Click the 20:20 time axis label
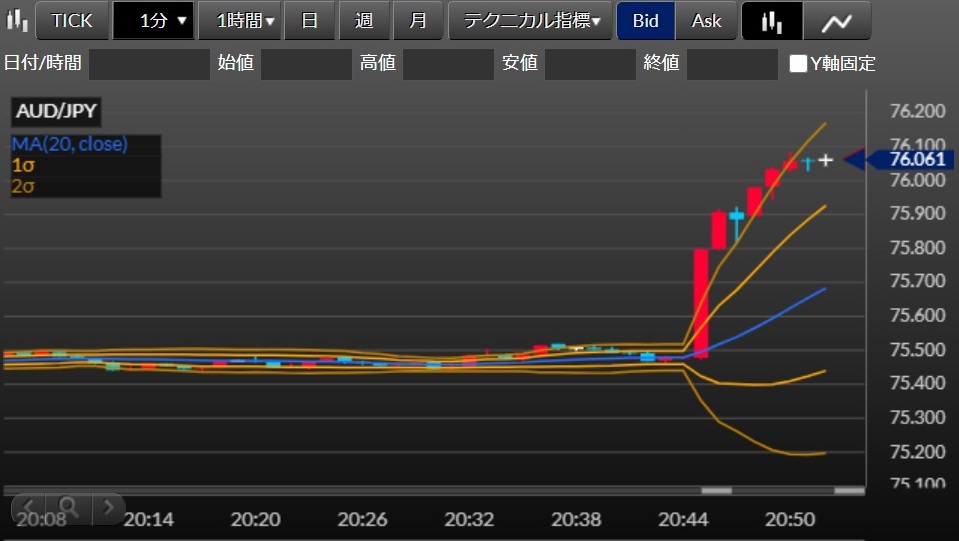Viewport: 959px width, 541px height. tap(256, 520)
